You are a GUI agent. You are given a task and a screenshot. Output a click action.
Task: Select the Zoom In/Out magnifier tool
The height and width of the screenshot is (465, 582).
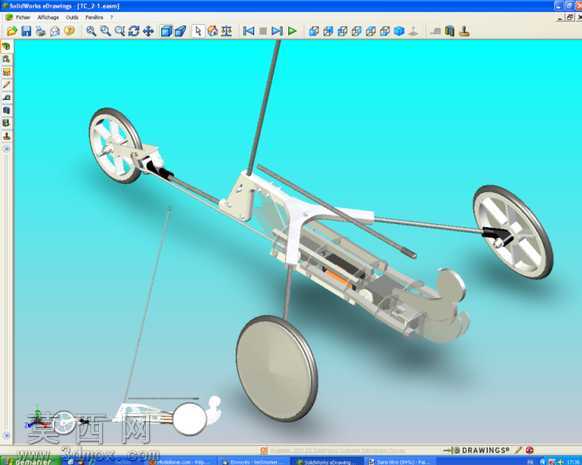pos(120,31)
